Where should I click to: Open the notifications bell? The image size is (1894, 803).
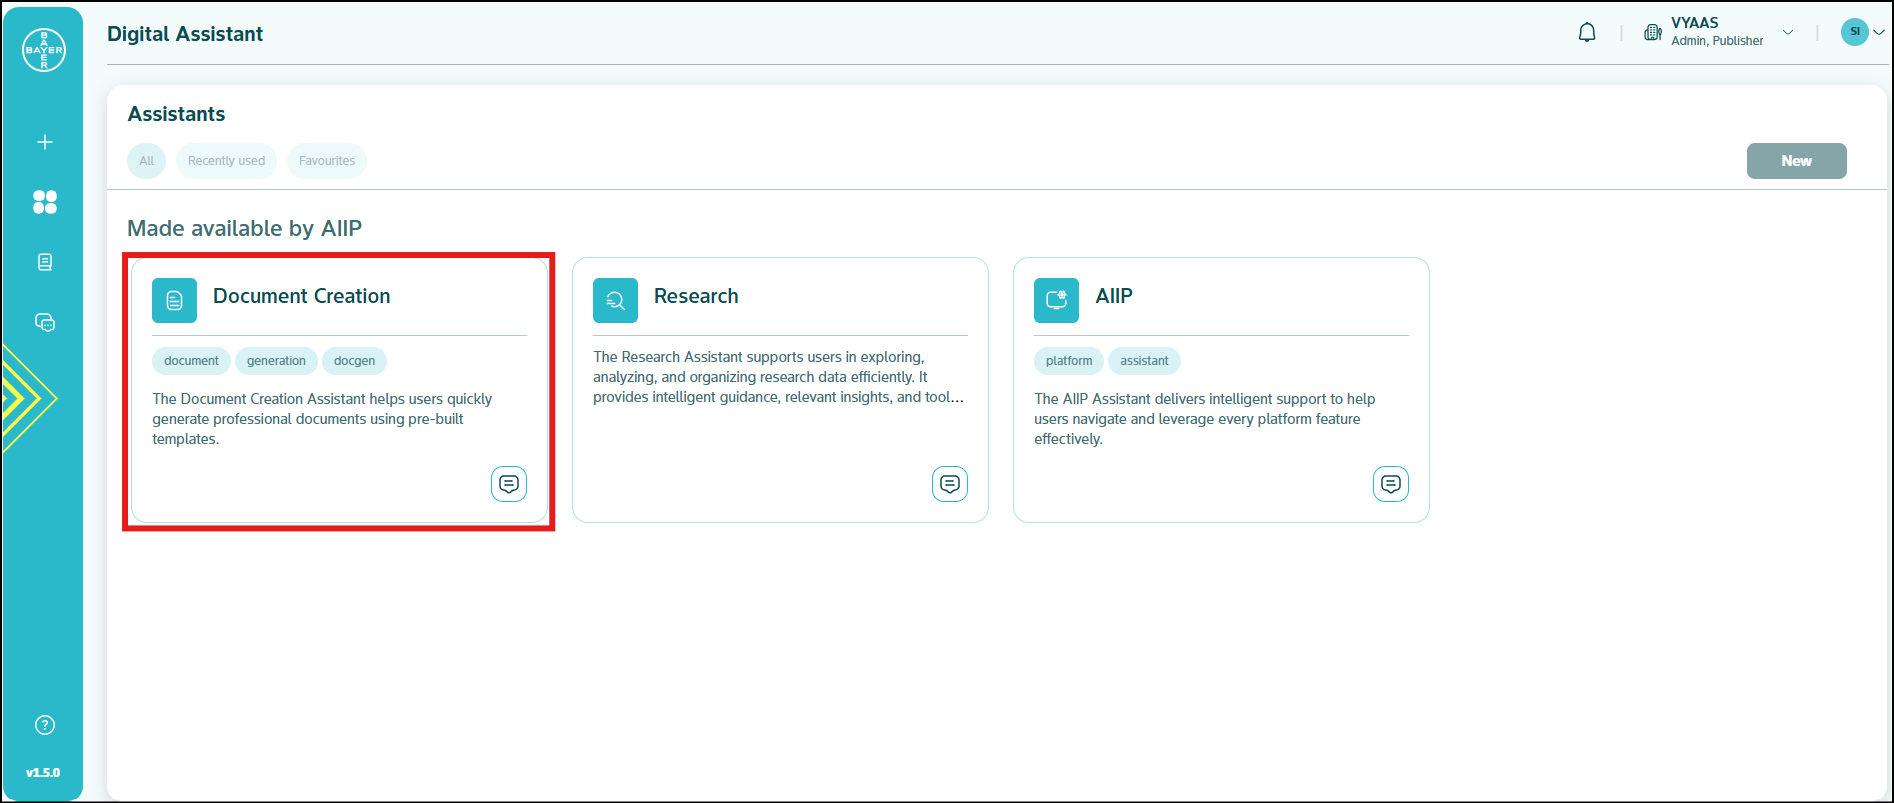point(1587,33)
